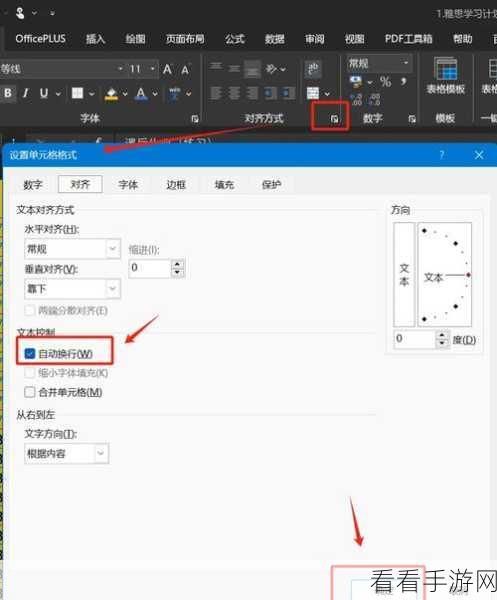Open the 垂直对齐 dropdown showing 靠下

pos(72,289)
